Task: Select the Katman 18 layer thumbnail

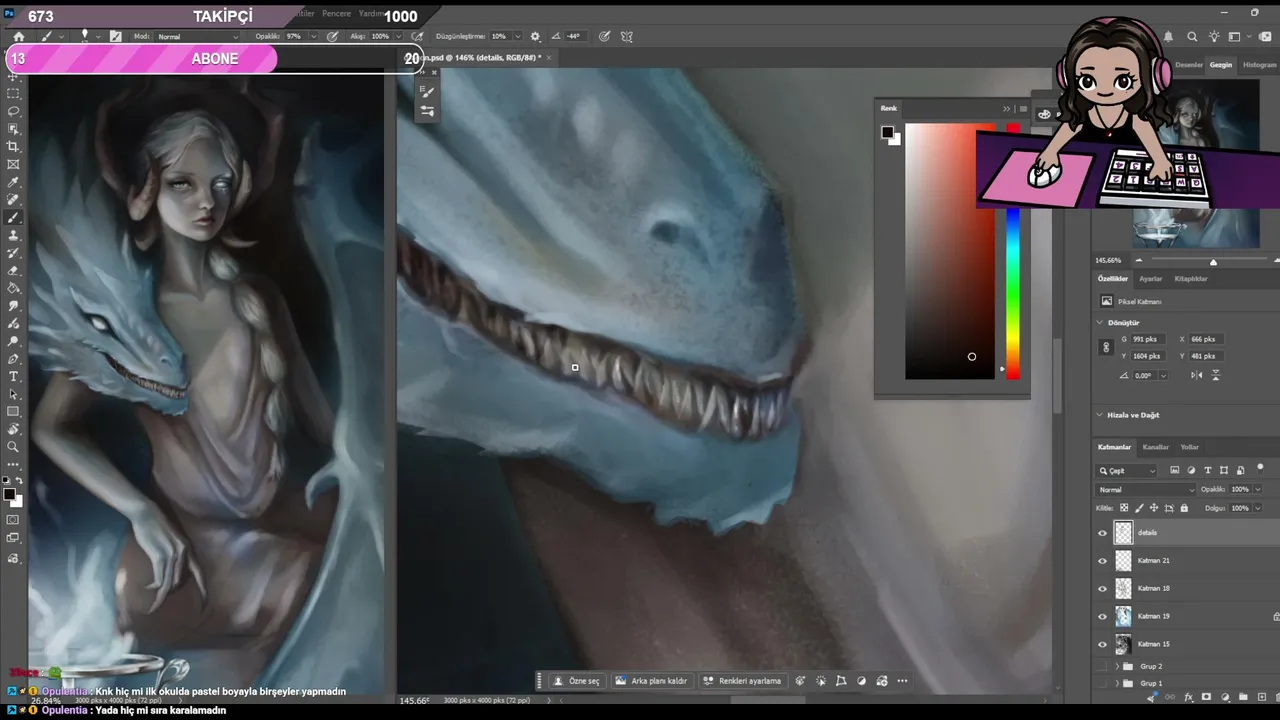Action: (x=1123, y=589)
